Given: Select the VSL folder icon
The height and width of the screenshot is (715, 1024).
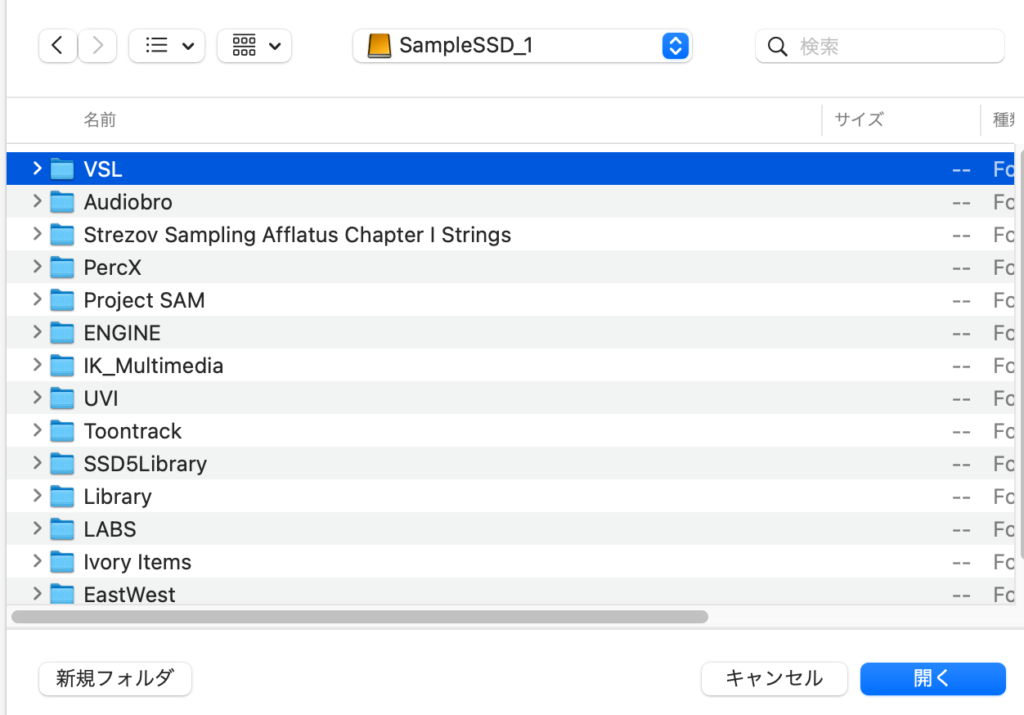Looking at the screenshot, I should pyautogui.click(x=62, y=168).
